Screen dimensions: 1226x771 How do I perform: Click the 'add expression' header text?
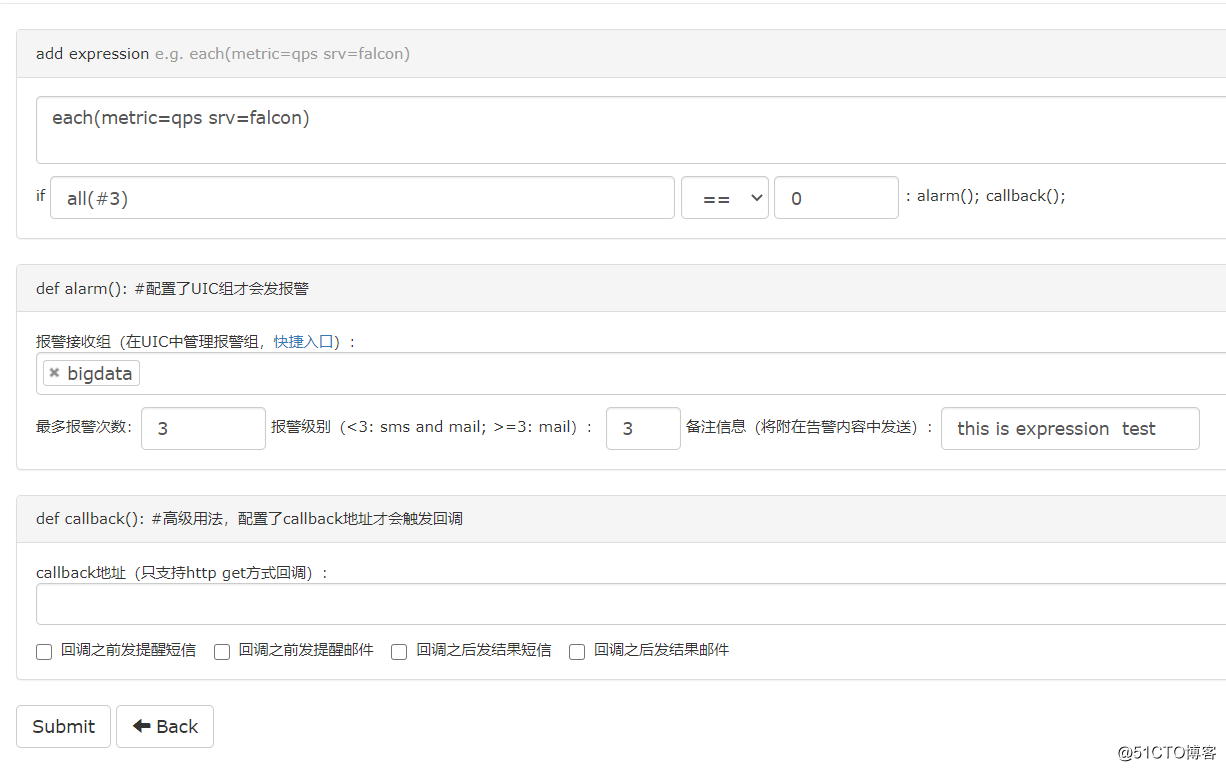coord(92,54)
